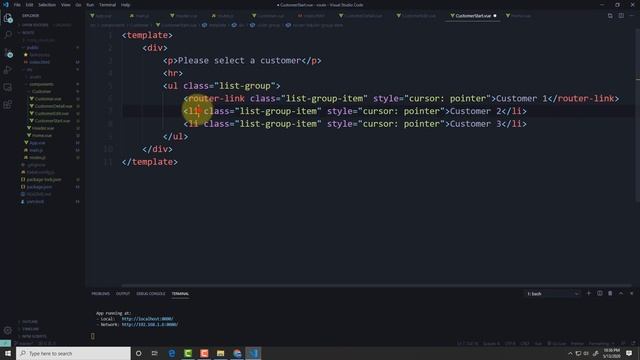Click the taskbar clock and date
This screenshot has width=640, height=360.
tap(611, 353)
